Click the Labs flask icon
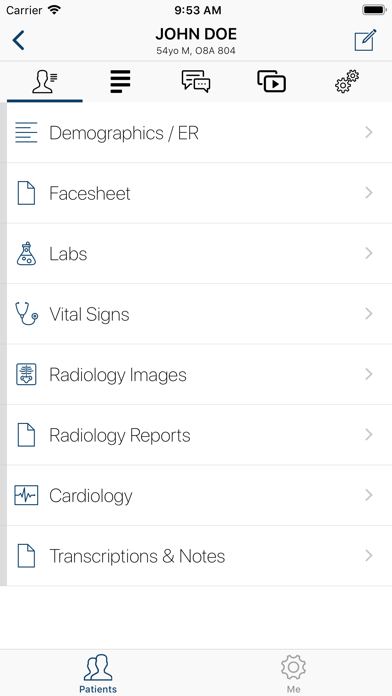Viewport: 392px width, 696px height. pos(26,254)
